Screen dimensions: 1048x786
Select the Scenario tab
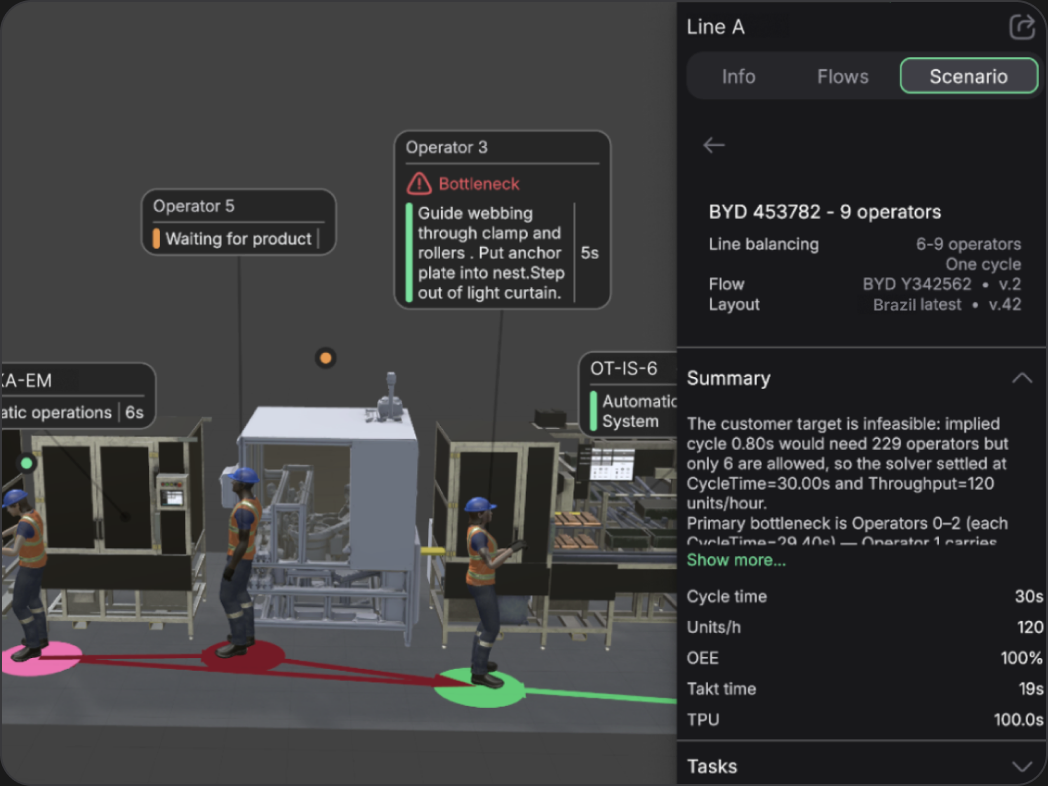[968, 76]
